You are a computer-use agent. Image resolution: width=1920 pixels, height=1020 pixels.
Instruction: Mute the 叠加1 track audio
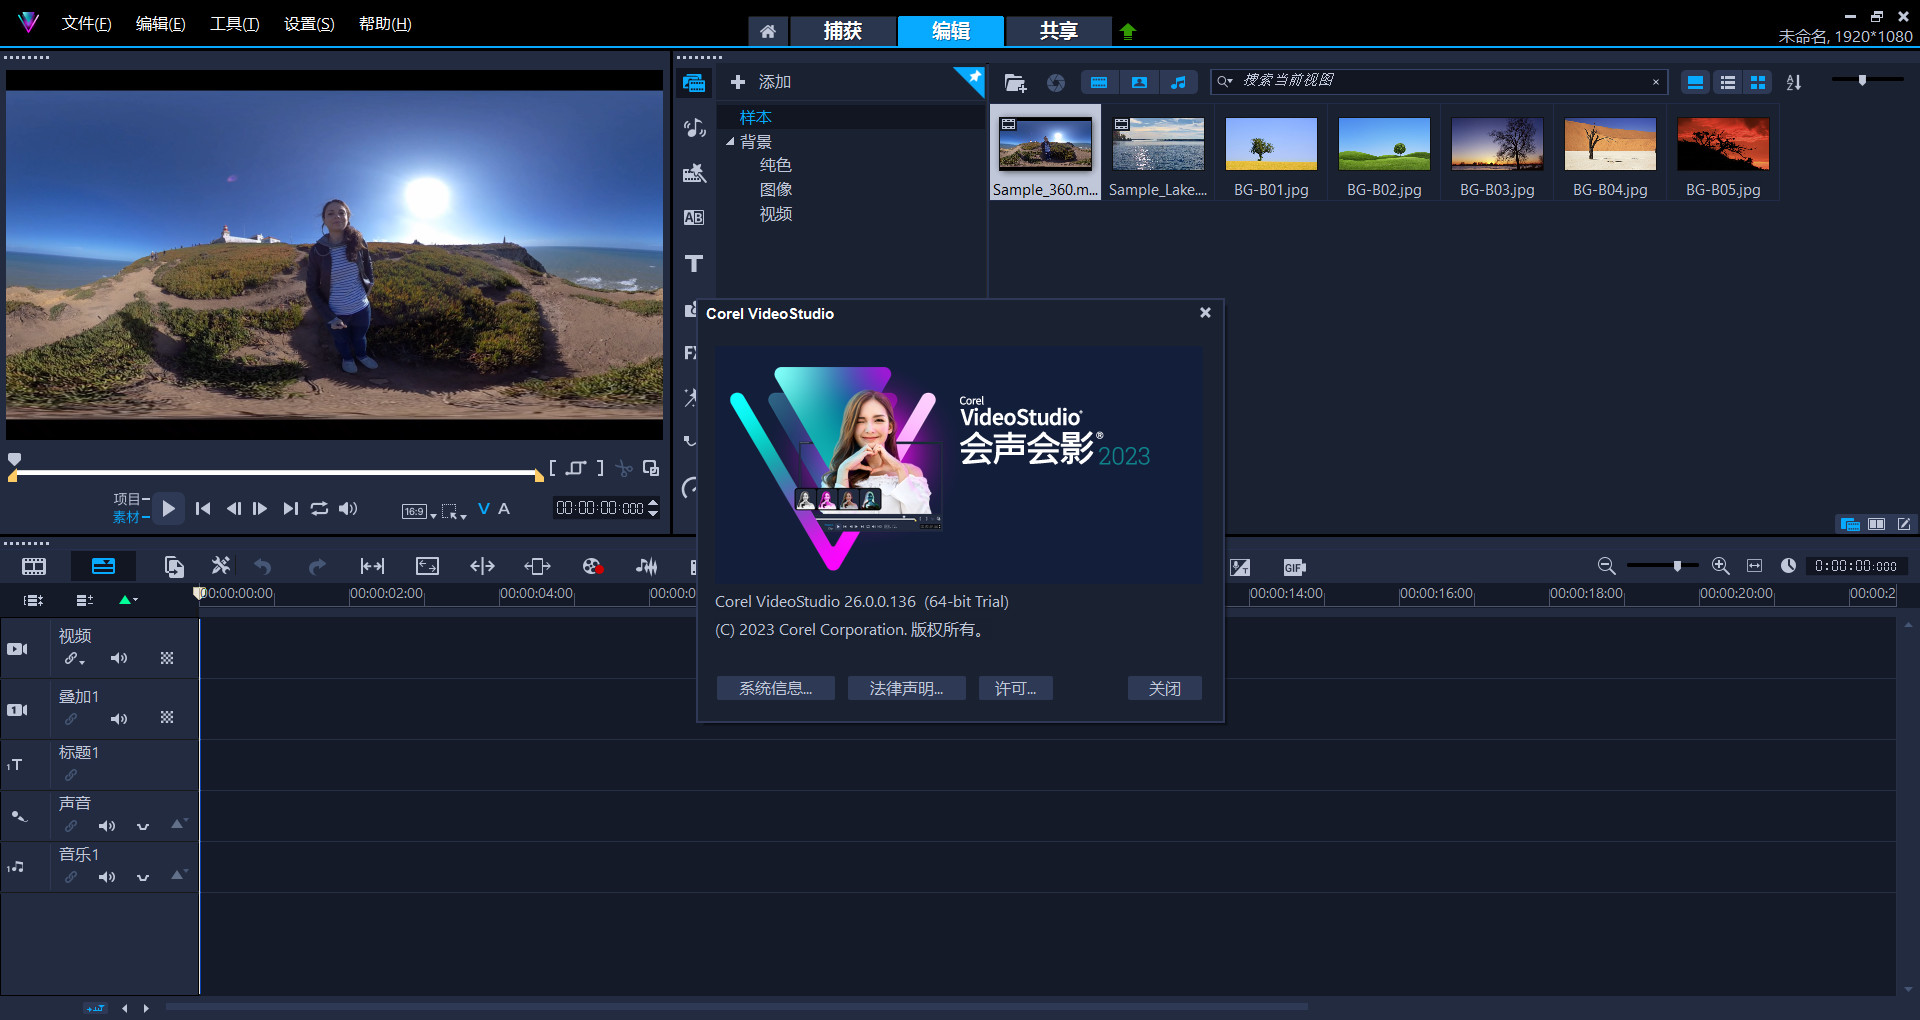(119, 719)
